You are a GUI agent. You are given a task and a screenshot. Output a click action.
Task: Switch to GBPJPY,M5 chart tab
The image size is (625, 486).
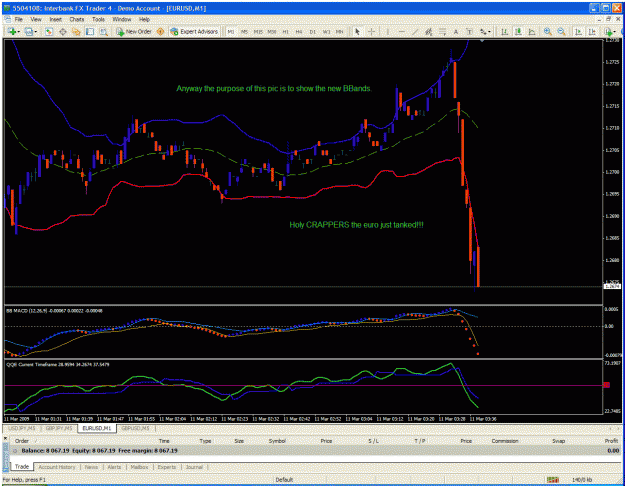59,428
